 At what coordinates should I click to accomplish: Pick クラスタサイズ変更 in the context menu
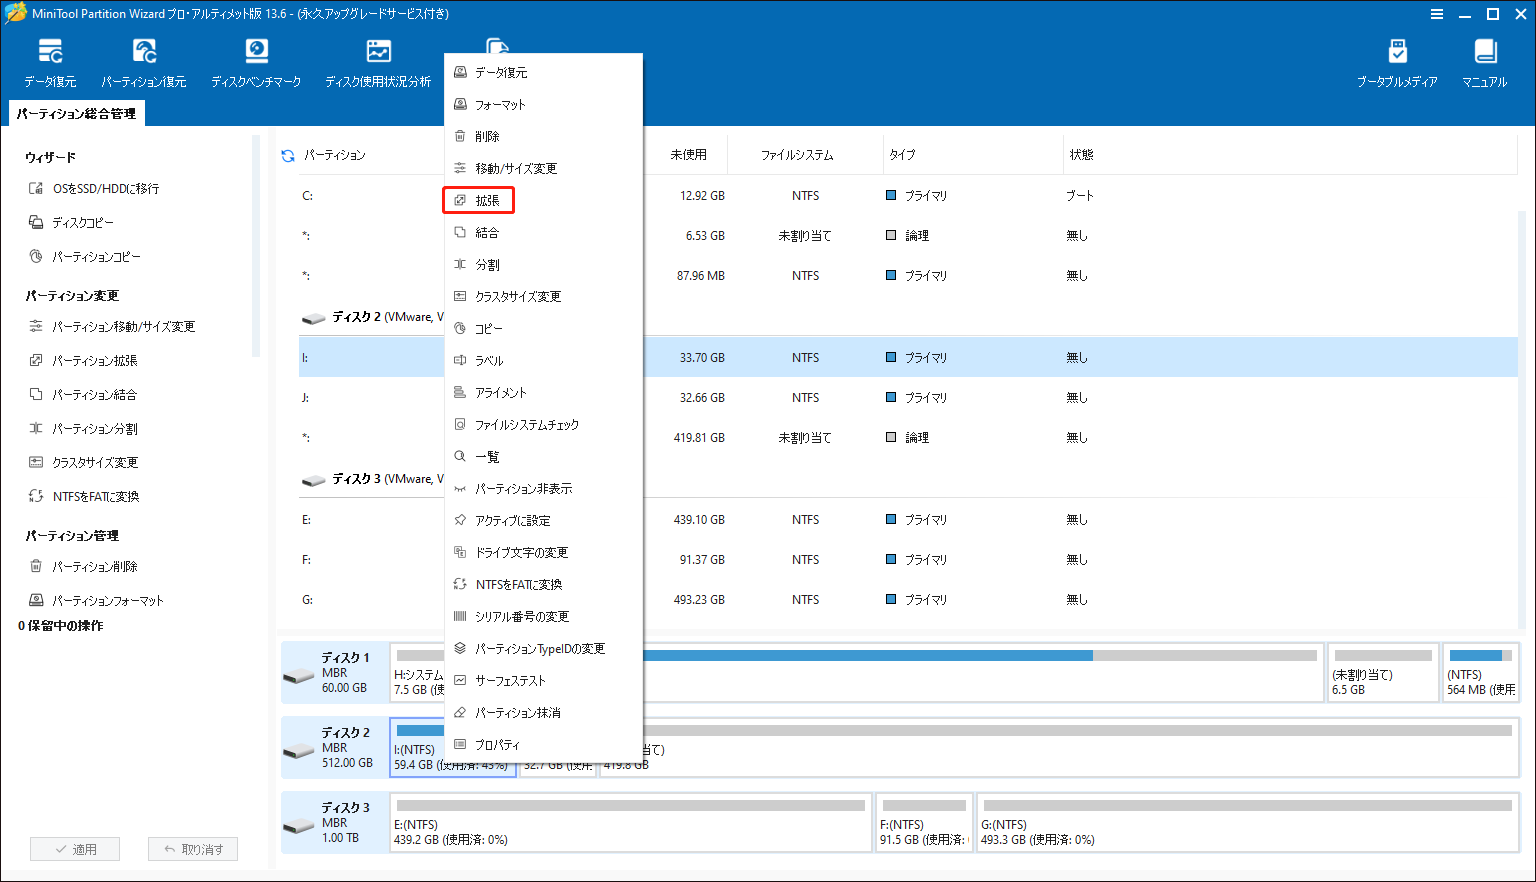(x=543, y=296)
